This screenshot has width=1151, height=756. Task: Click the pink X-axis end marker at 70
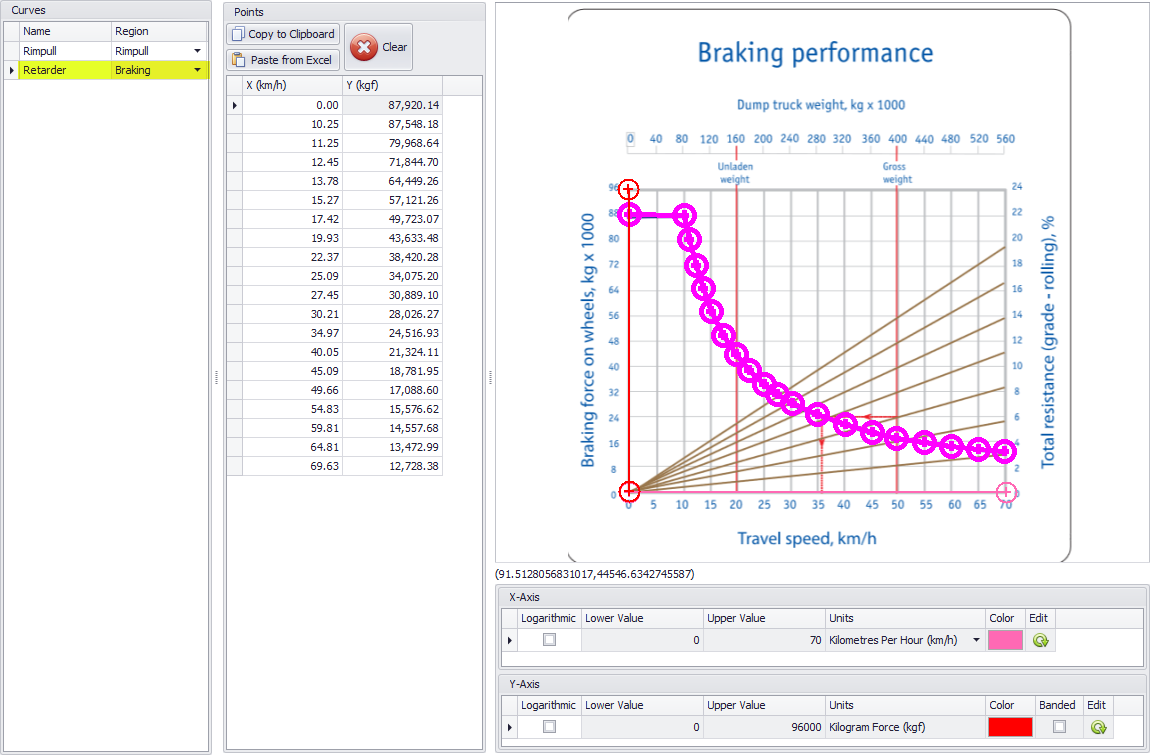[x=1006, y=491]
